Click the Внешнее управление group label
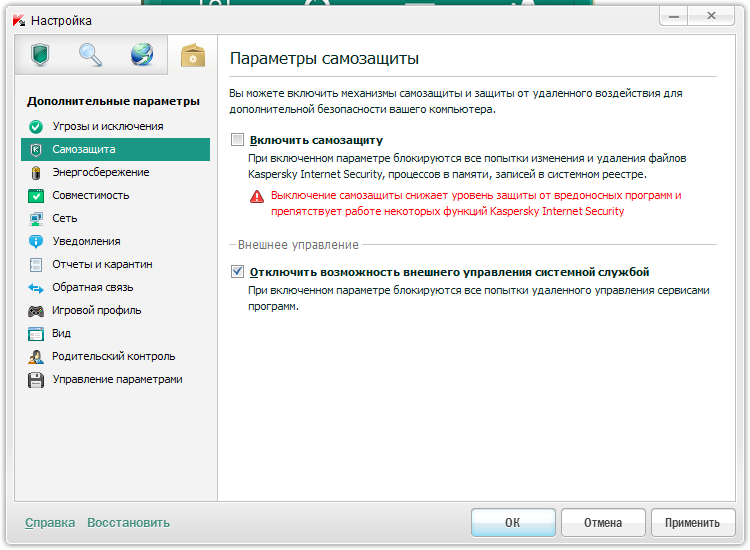Screen dimensions: 750x550 298,245
